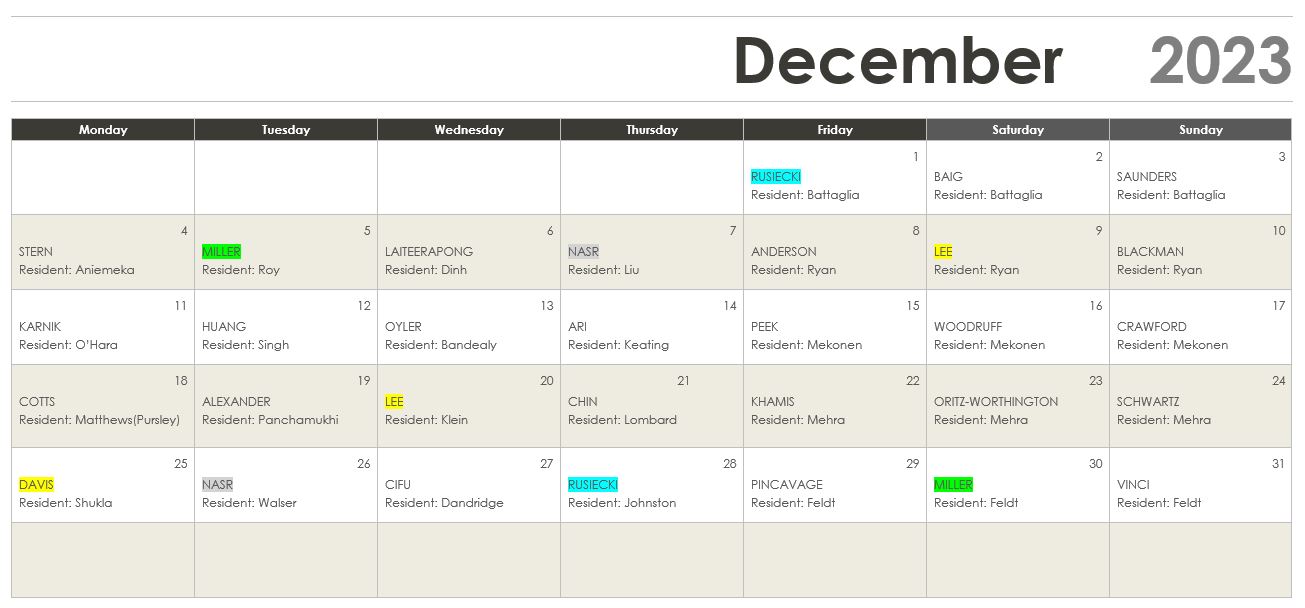Click Resident: Panchamukhi on December 19
This screenshot has width=1305, height=608.
click(x=270, y=420)
